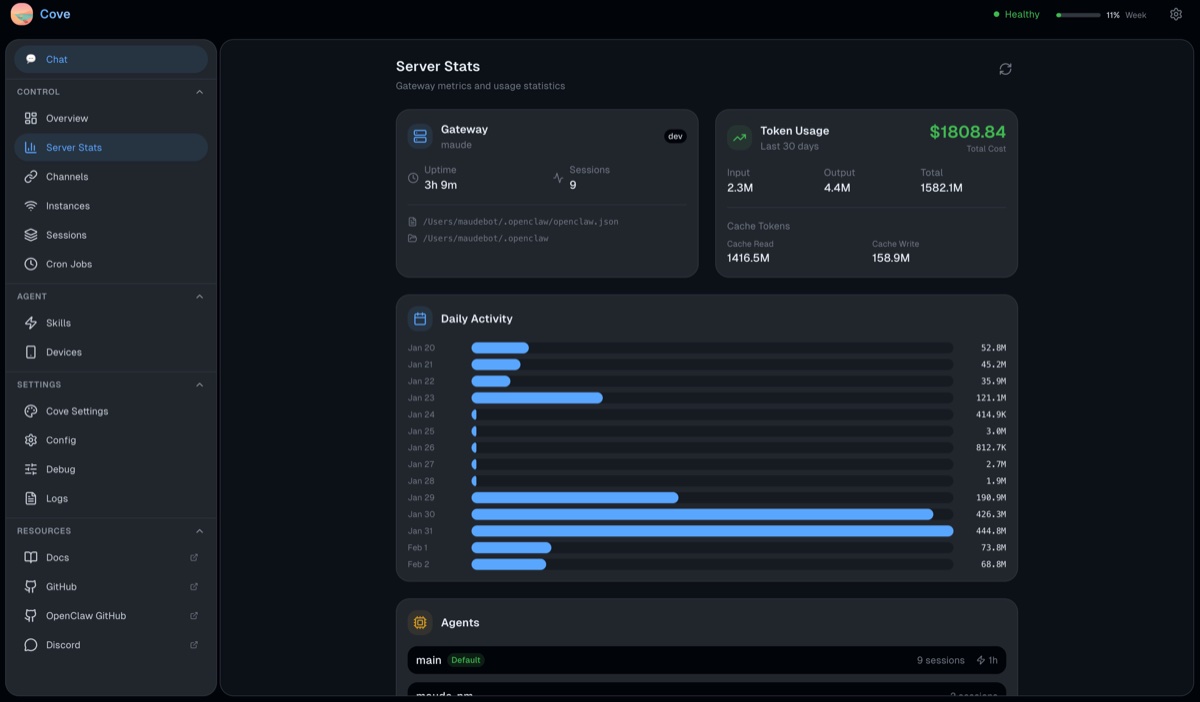Collapse the Resources section
Screen dimensions: 1200x702
198,530
